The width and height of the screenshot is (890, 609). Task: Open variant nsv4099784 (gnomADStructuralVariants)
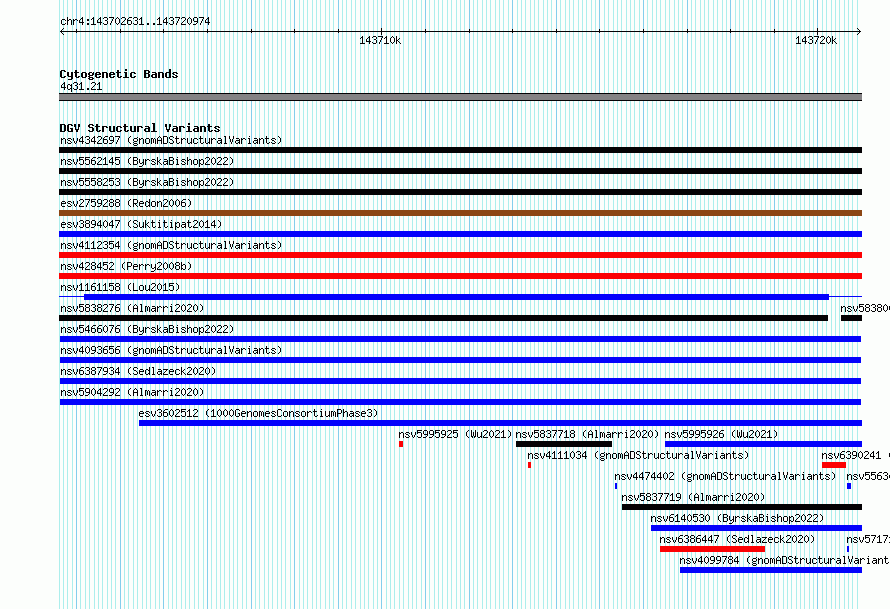771,570
